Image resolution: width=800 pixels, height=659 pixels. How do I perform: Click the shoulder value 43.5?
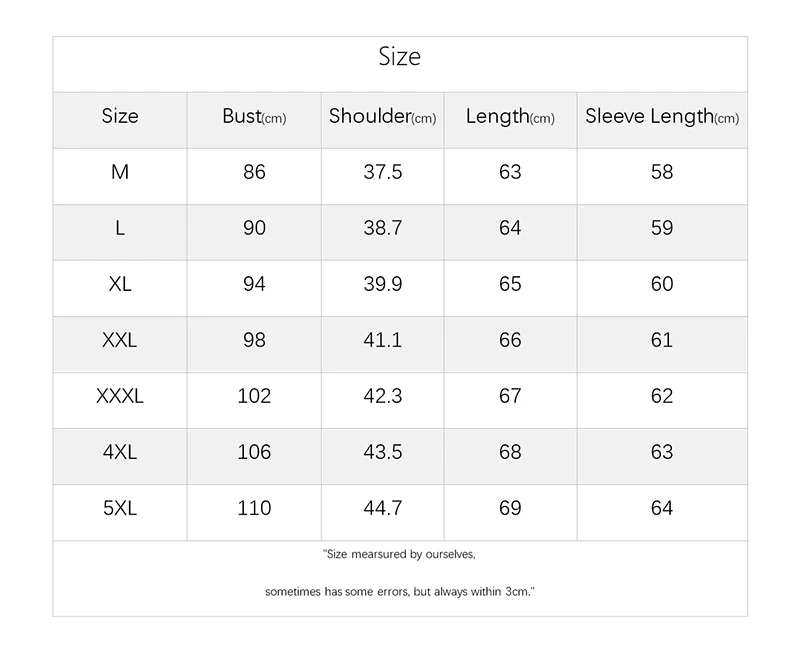[x=383, y=452]
